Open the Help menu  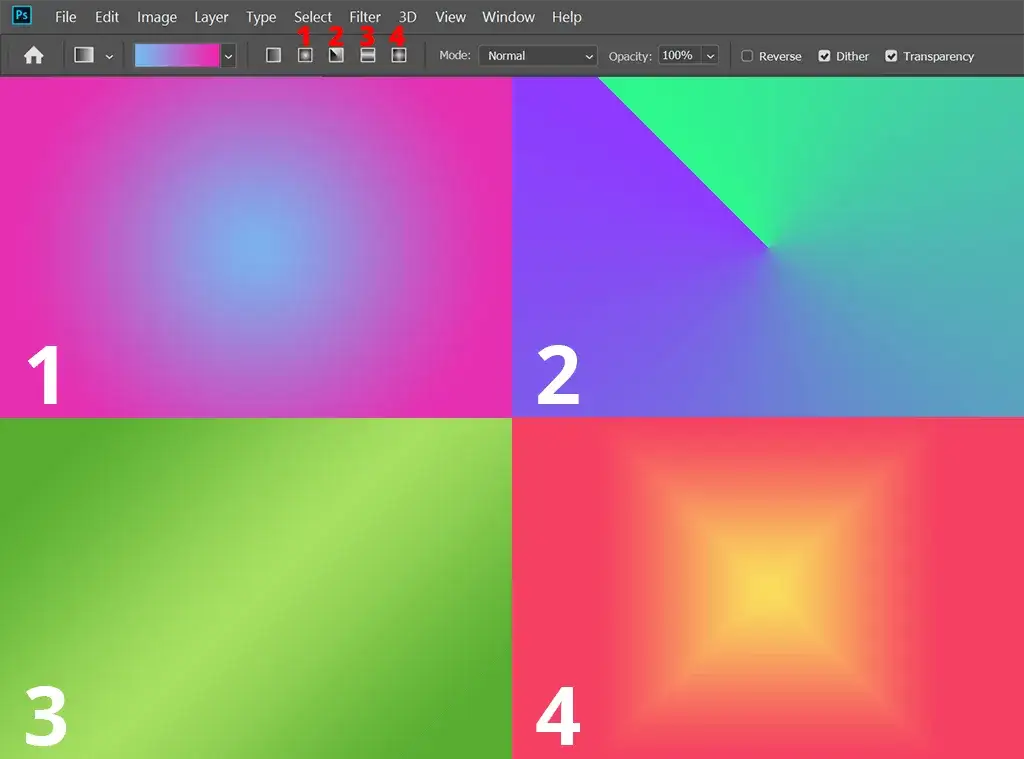[x=566, y=16]
